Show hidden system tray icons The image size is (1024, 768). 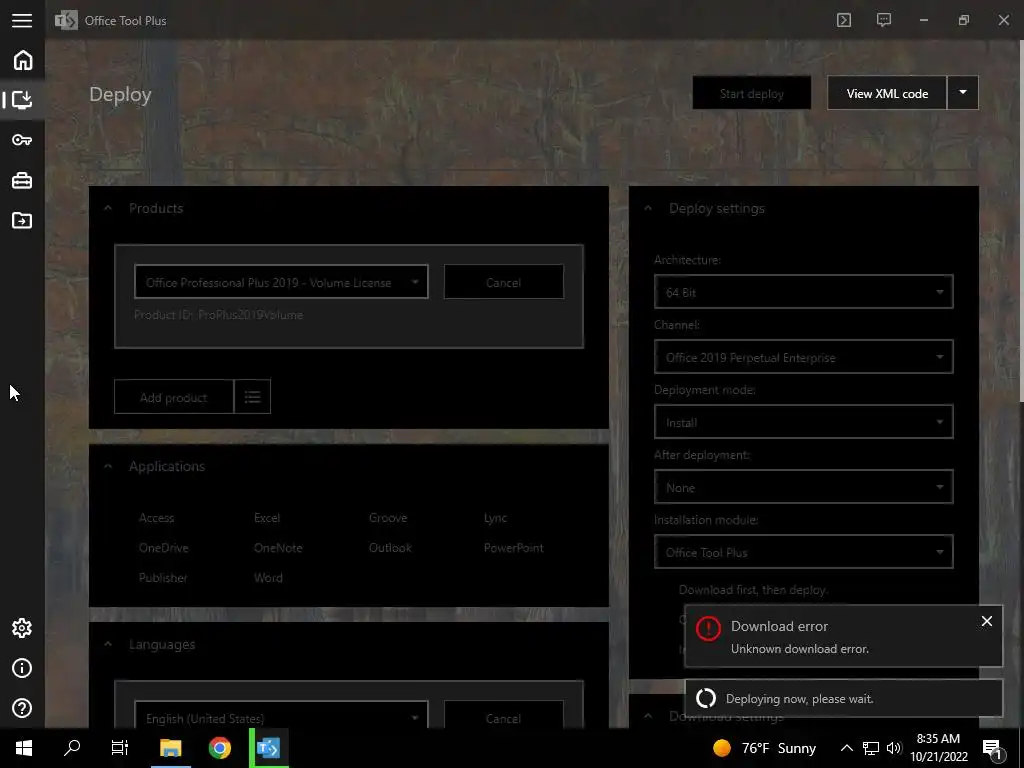pos(846,748)
